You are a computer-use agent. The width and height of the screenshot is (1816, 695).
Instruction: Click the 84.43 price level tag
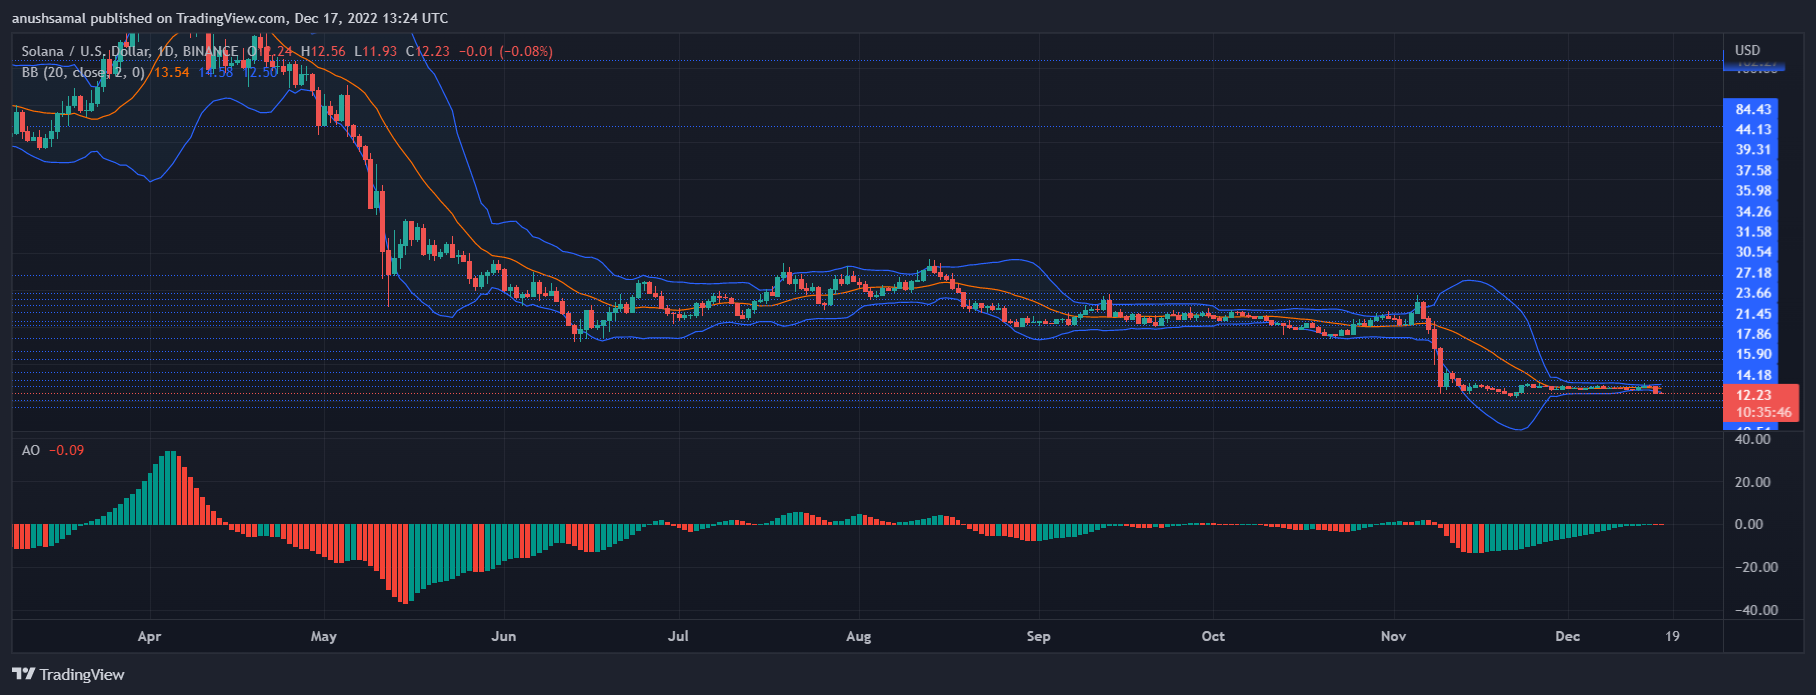click(1753, 110)
